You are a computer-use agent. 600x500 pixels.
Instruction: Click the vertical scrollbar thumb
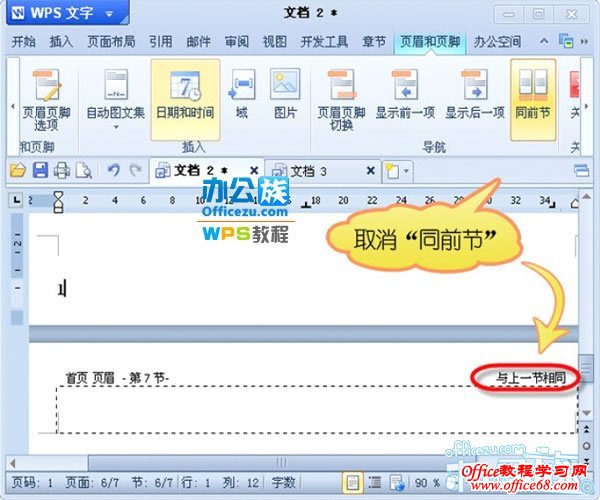coord(586,367)
